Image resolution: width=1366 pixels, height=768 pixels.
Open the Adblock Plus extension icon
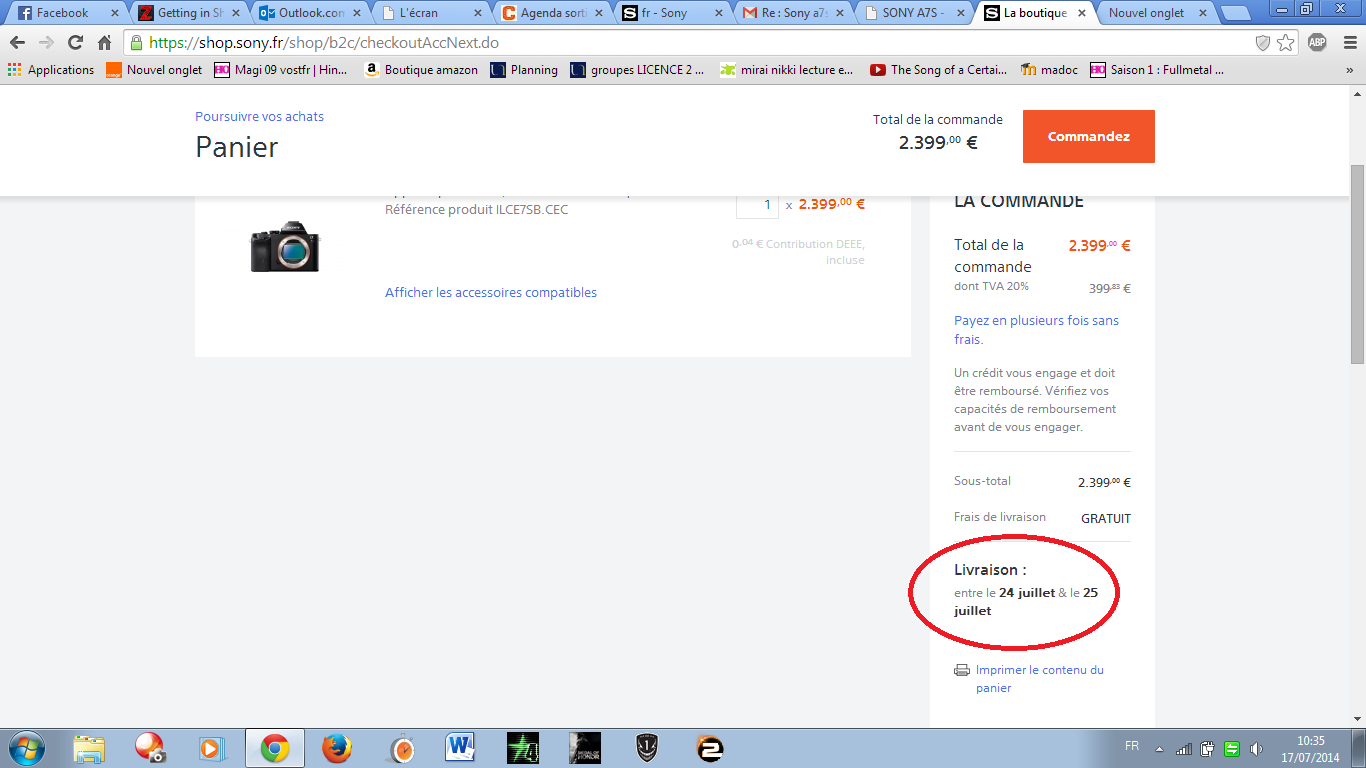point(1317,42)
